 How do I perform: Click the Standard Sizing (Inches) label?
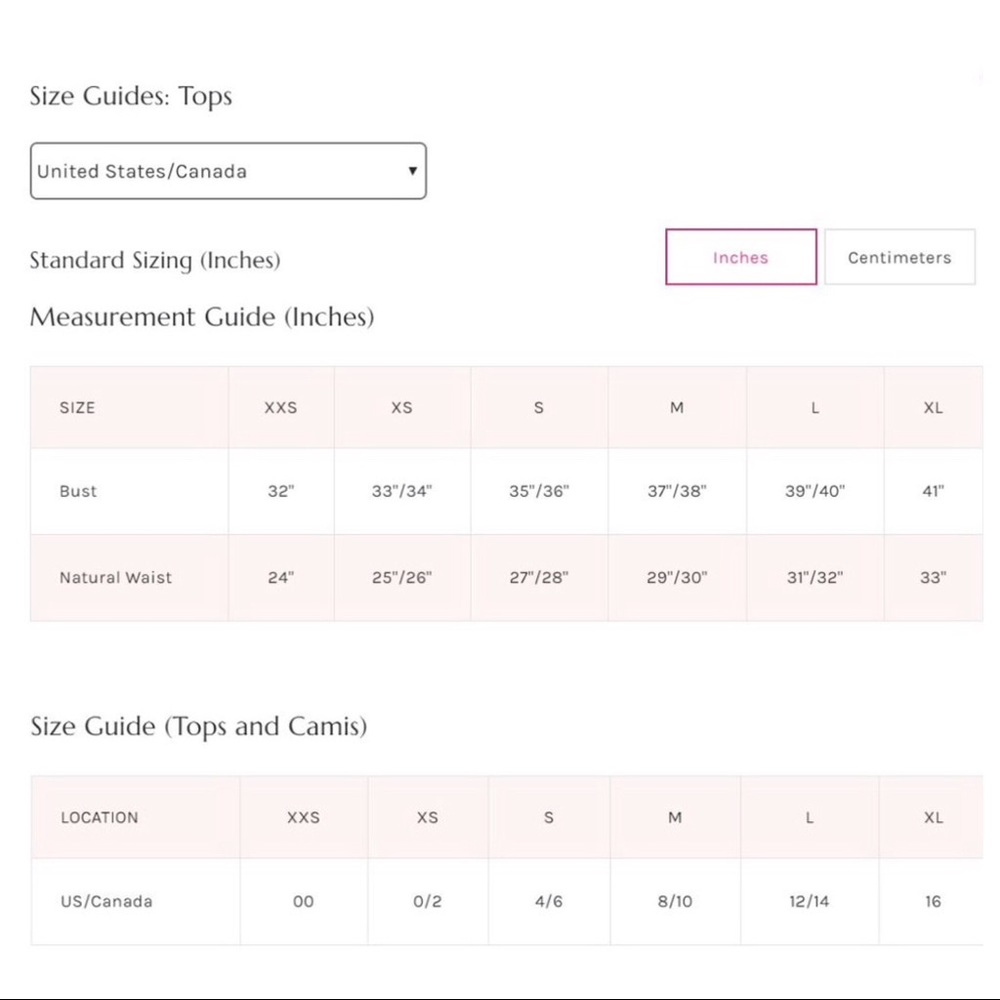[155, 260]
